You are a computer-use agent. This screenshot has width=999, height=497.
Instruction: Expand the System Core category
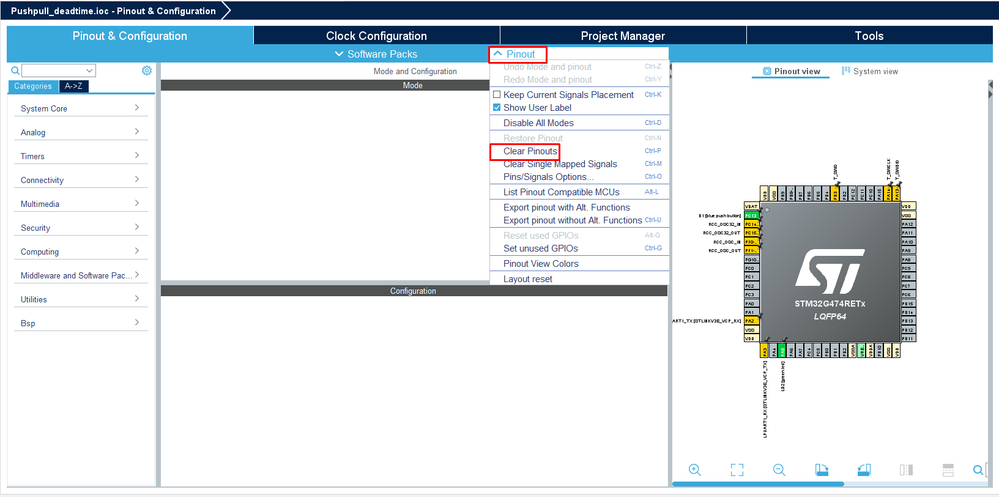point(80,108)
